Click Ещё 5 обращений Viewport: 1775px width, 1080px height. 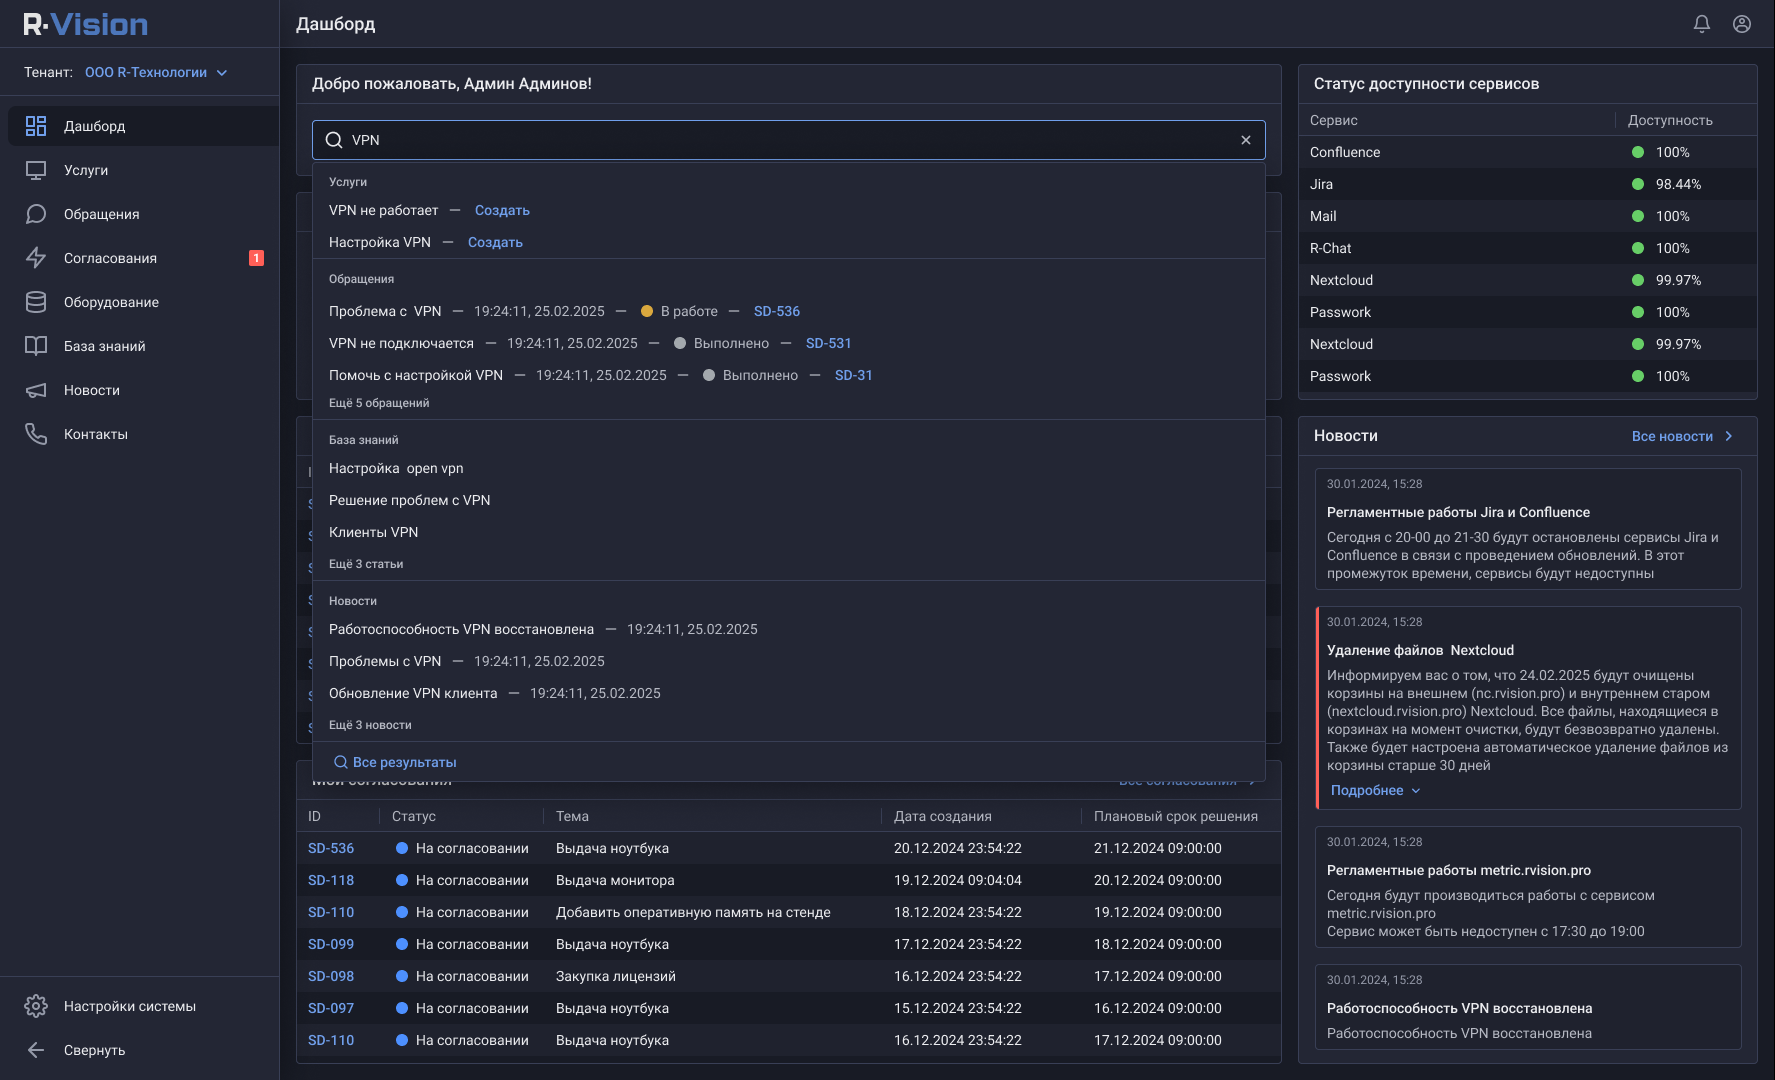(x=379, y=403)
